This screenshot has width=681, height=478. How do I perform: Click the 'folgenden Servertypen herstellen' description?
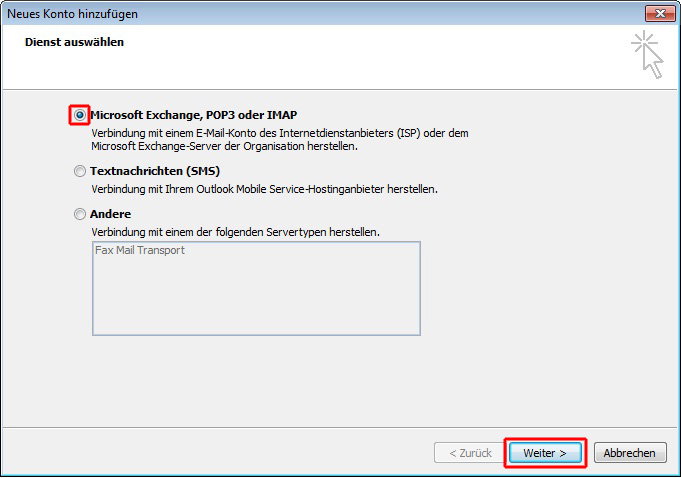[235, 232]
